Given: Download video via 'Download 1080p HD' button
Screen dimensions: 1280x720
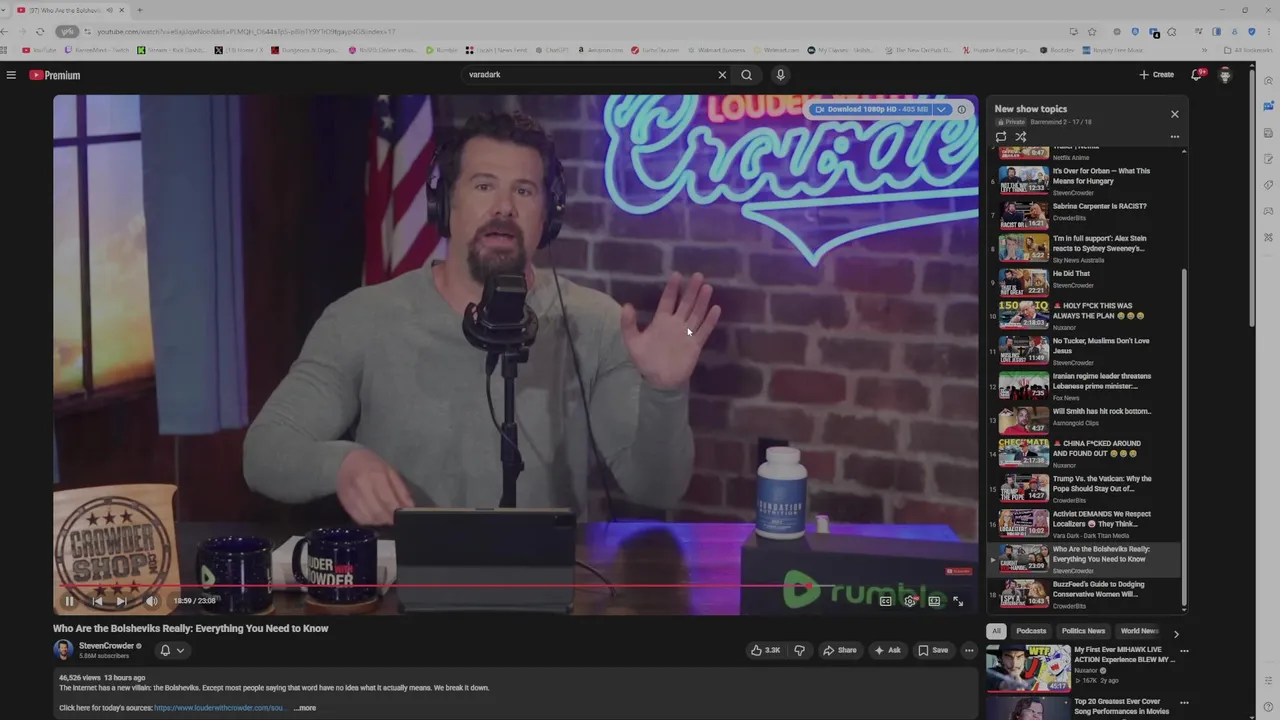Looking at the screenshot, I should 871,109.
